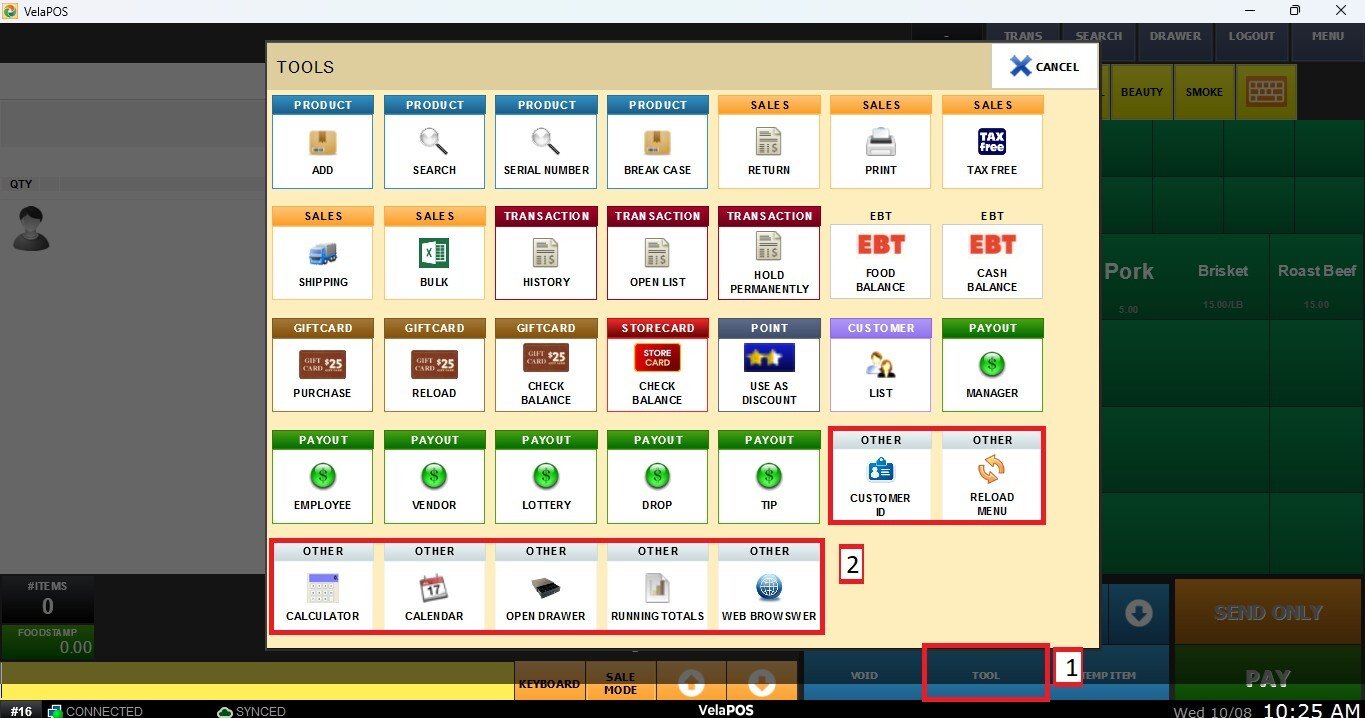Select Payout Vendor option
Image resolution: width=1365 pixels, height=718 pixels.
click(x=434, y=485)
